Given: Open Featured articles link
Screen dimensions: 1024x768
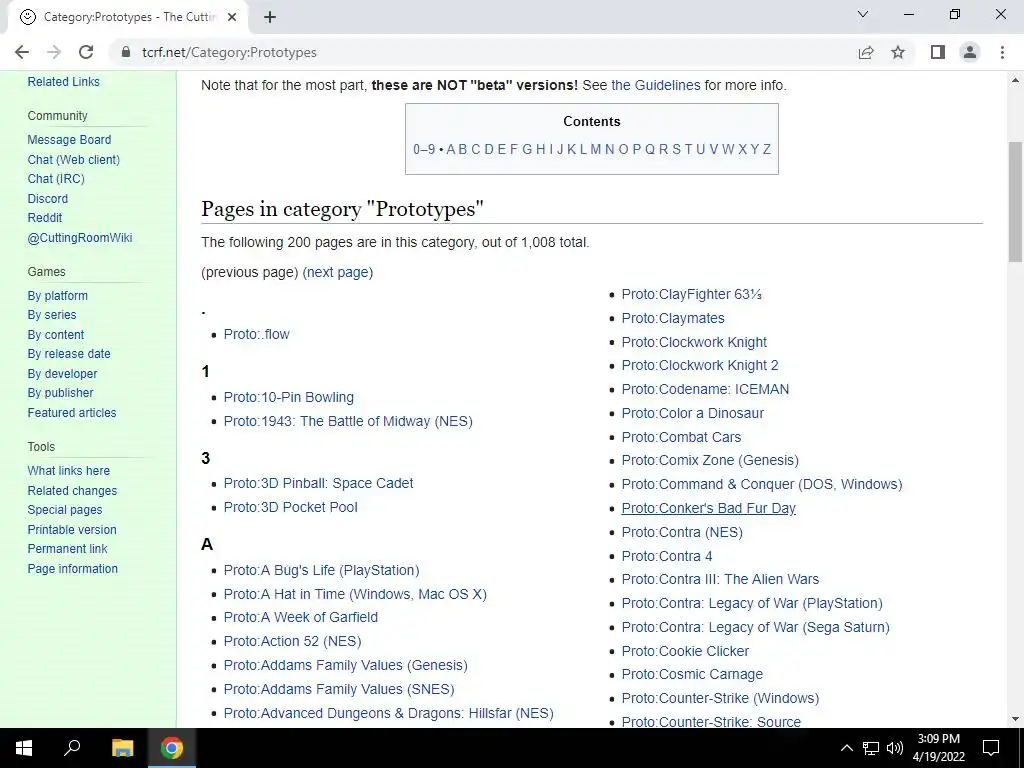Looking at the screenshot, I should (72, 413).
